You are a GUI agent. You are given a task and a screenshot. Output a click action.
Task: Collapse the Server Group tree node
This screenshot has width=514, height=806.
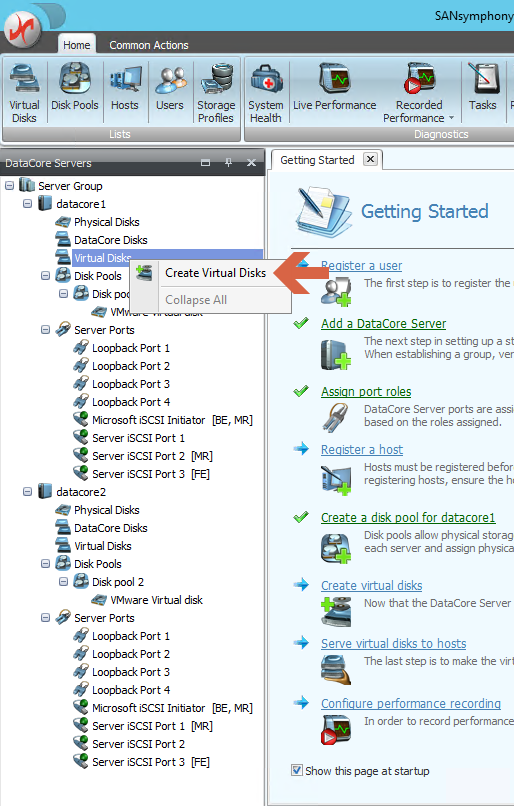9,186
